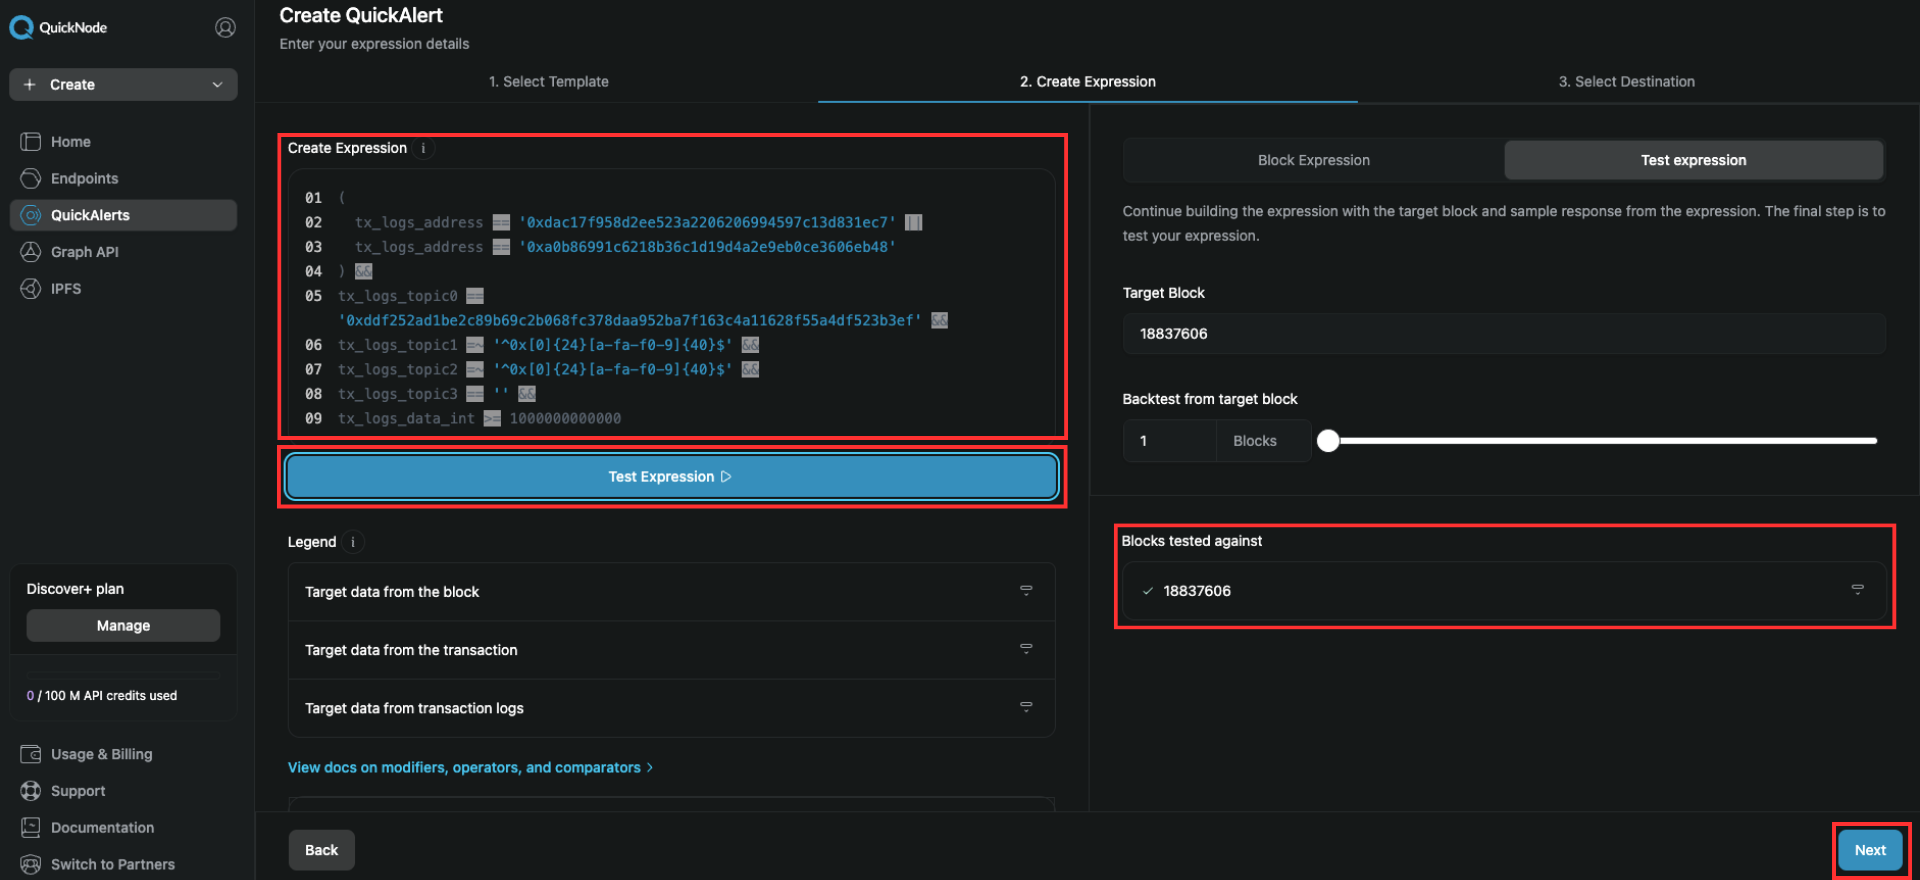Click the IPFS sidebar icon
Viewport: 1920px width, 880px height.
[x=31, y=289]
